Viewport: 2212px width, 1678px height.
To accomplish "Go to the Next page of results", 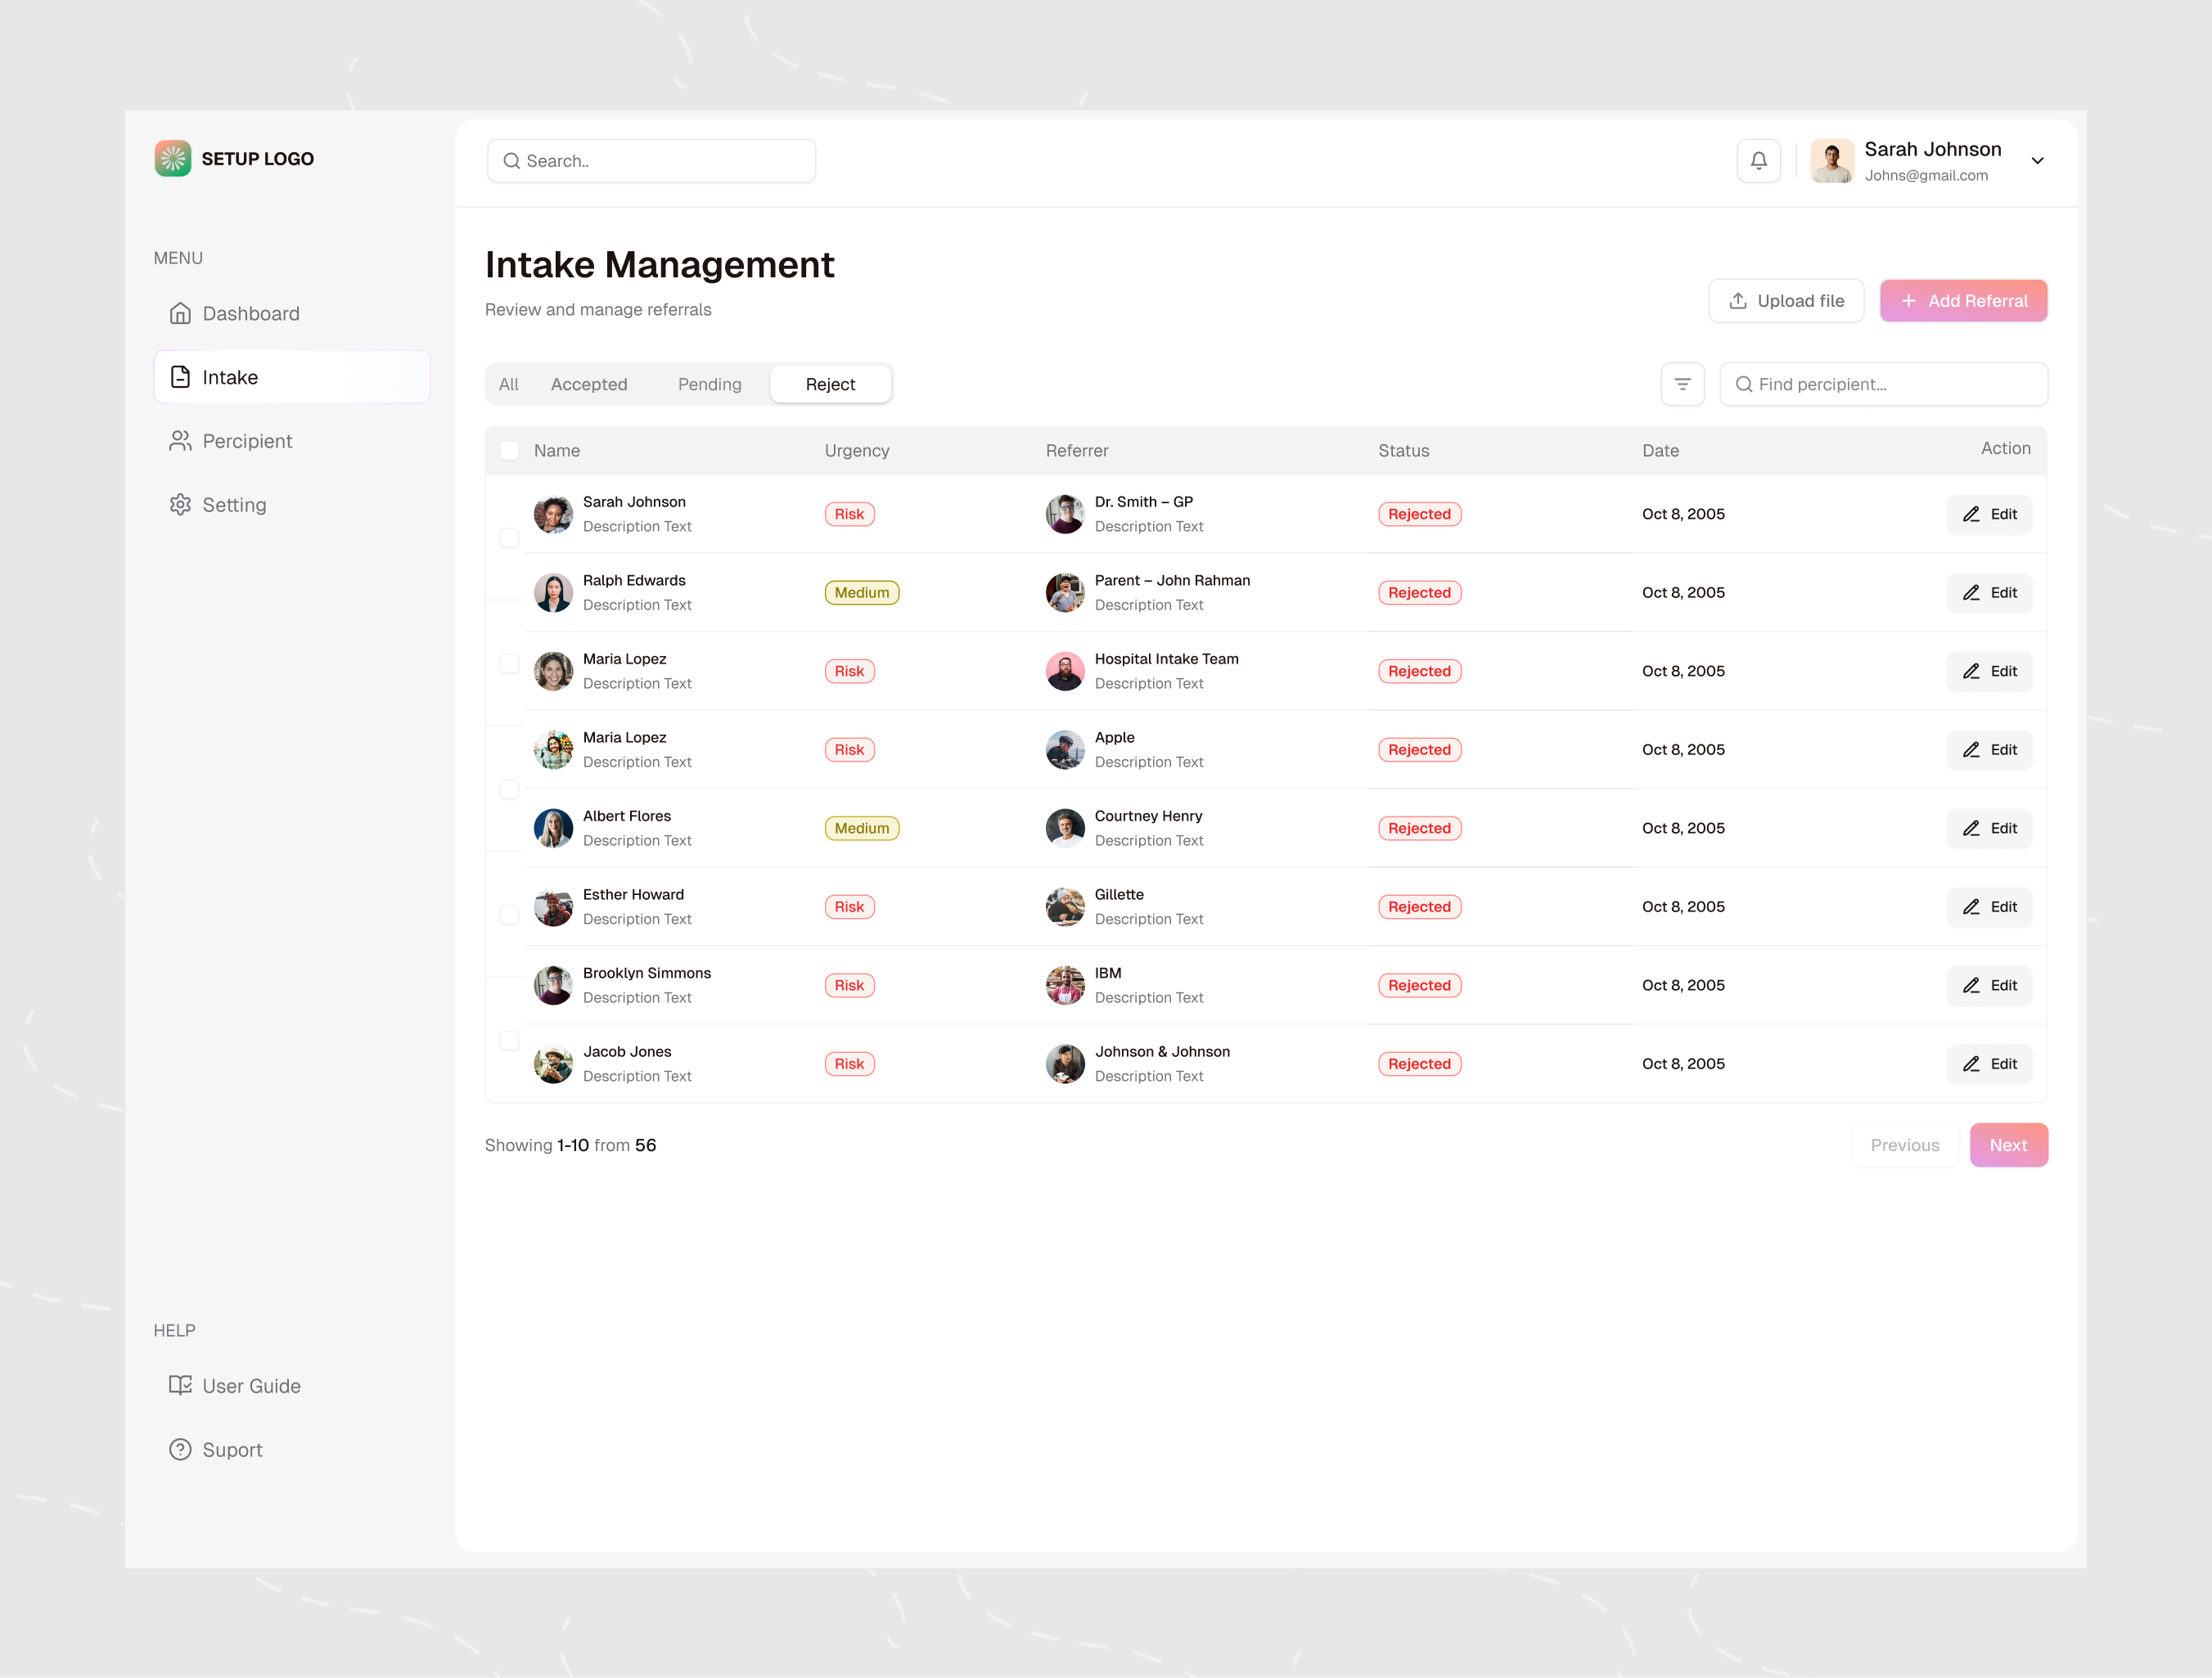I will point(2009,1144).
